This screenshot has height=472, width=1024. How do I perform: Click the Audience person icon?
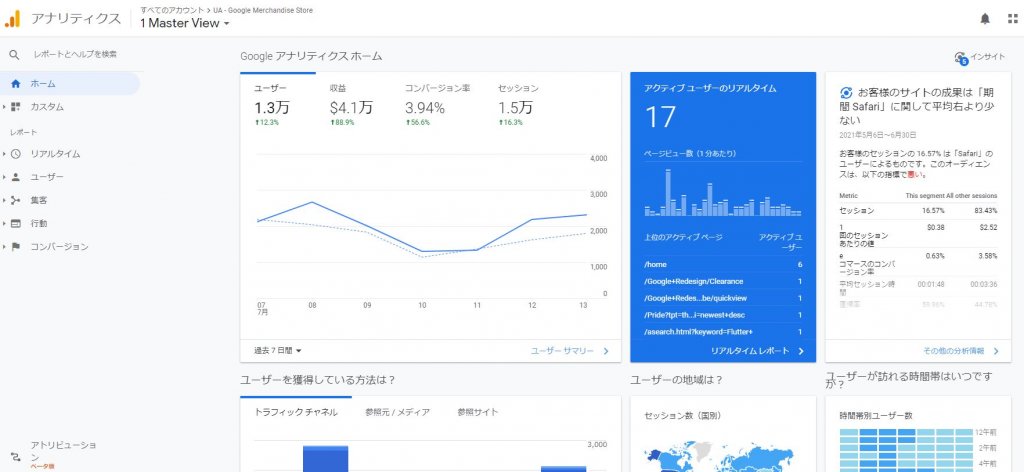pos(16,177)
